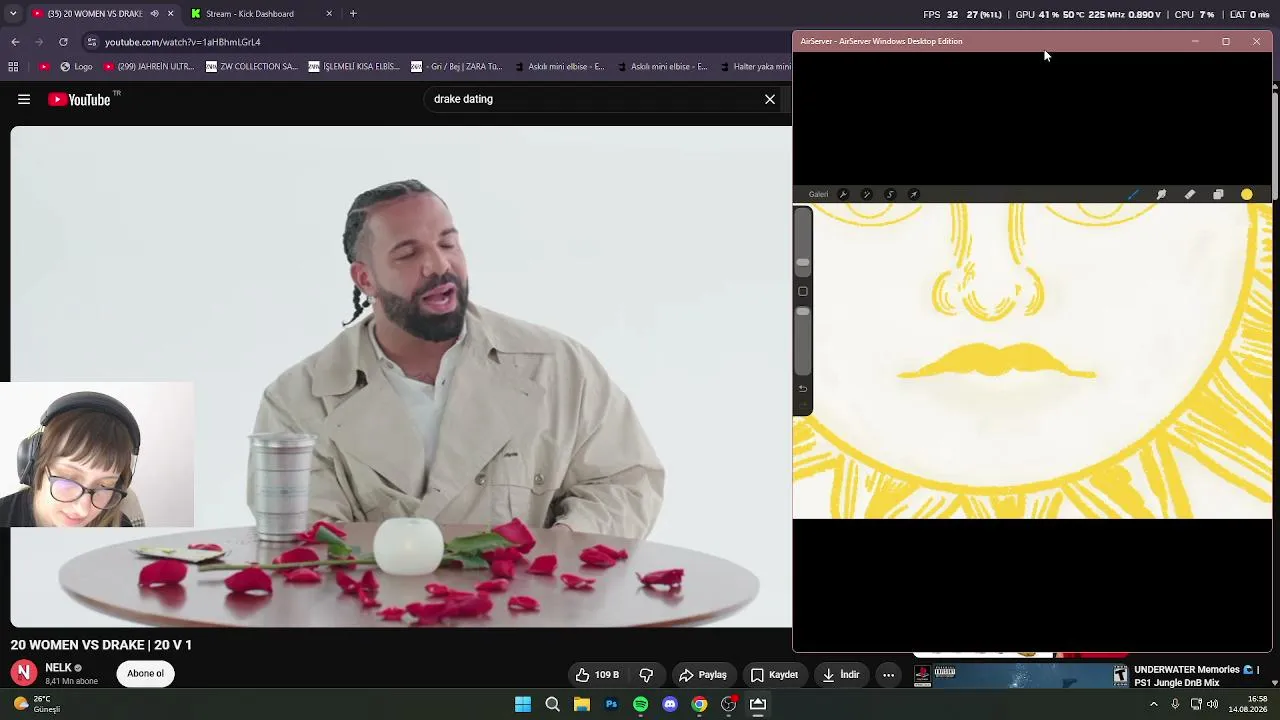Open Photoshop from the taskbar

[x=611, y=704]
